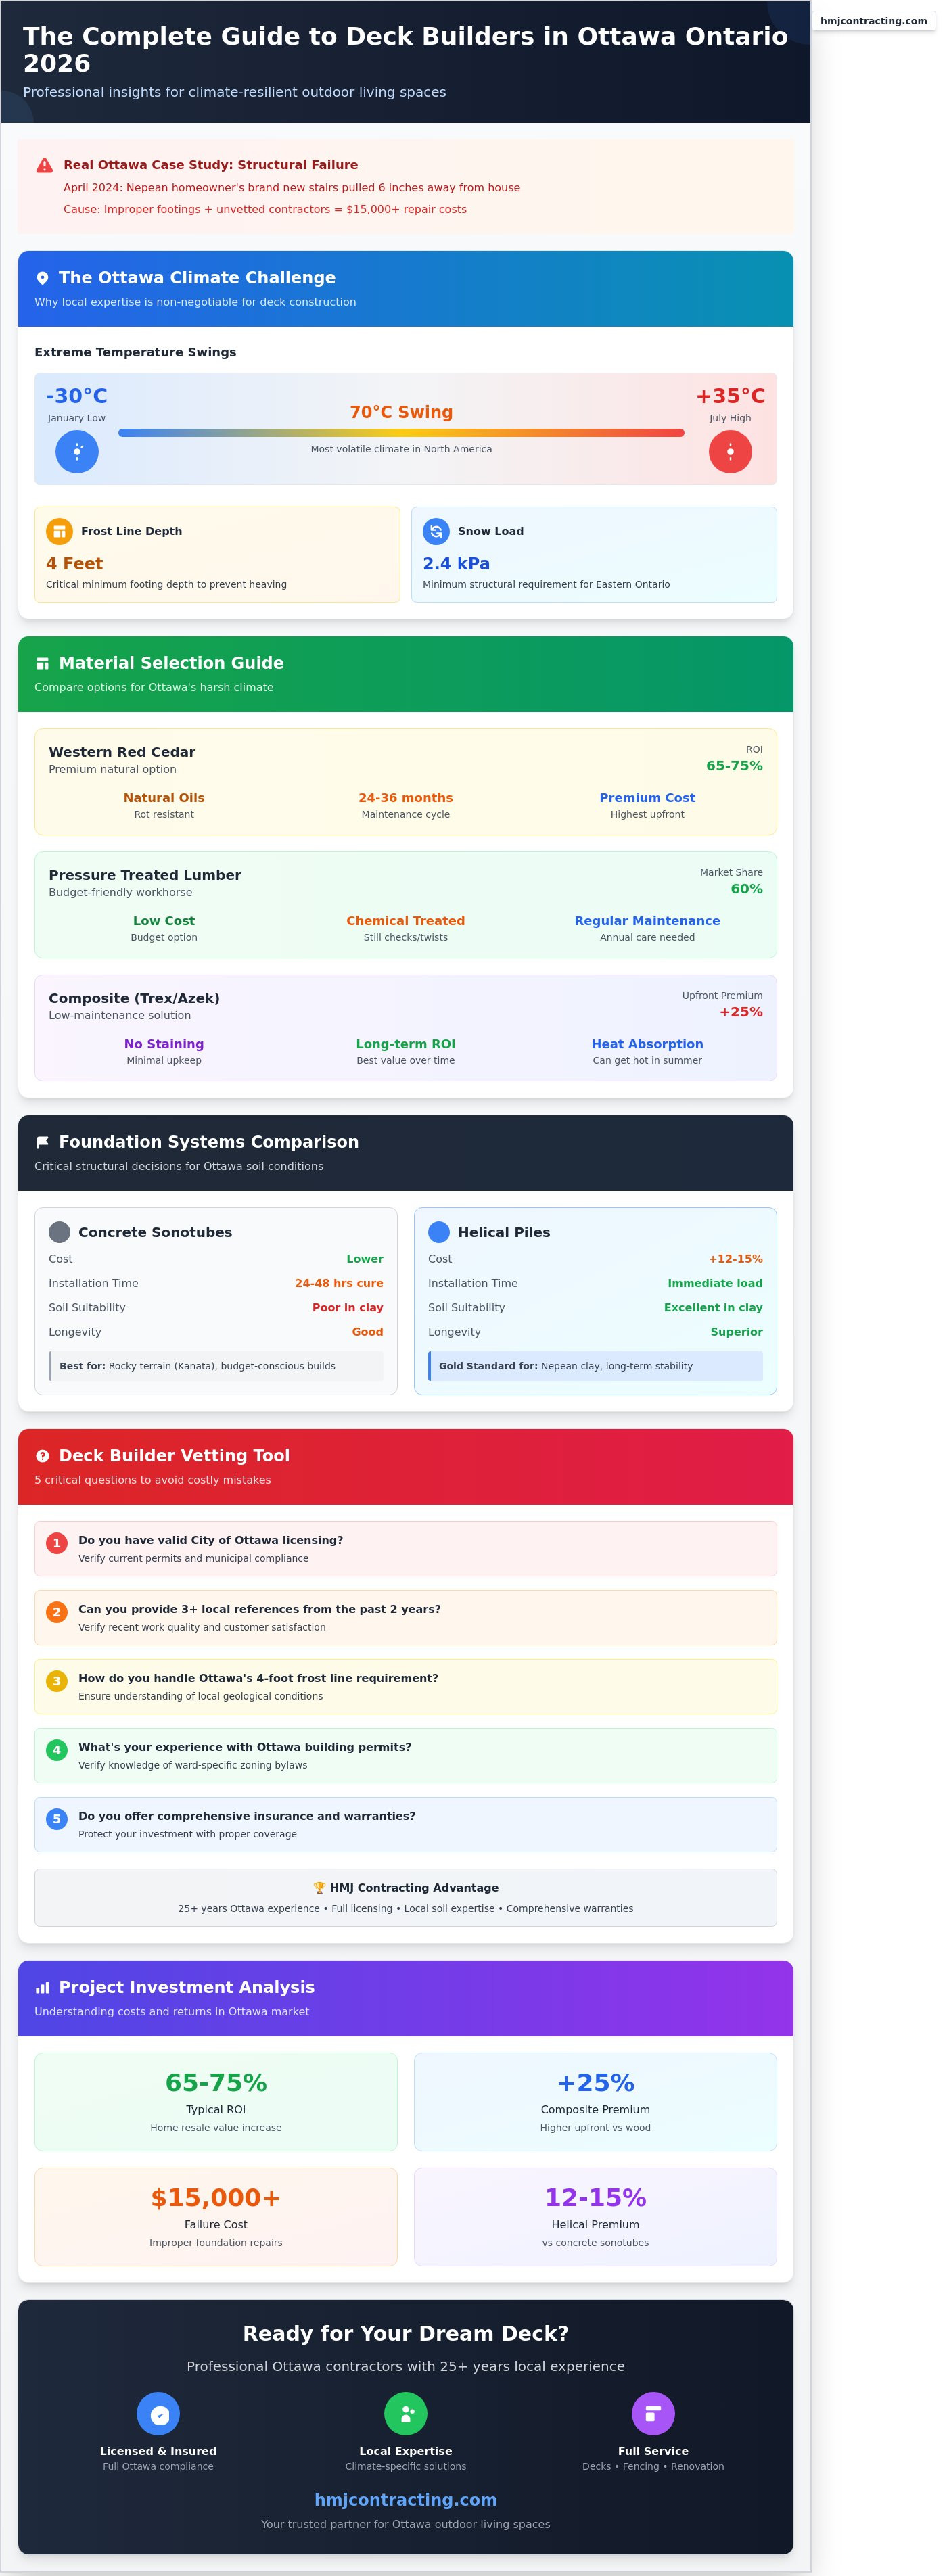Select the Pressure Treated Lumber heading
Viewport: 947px width, 2576px height.
pyautogui.click(x=145, y=876)
